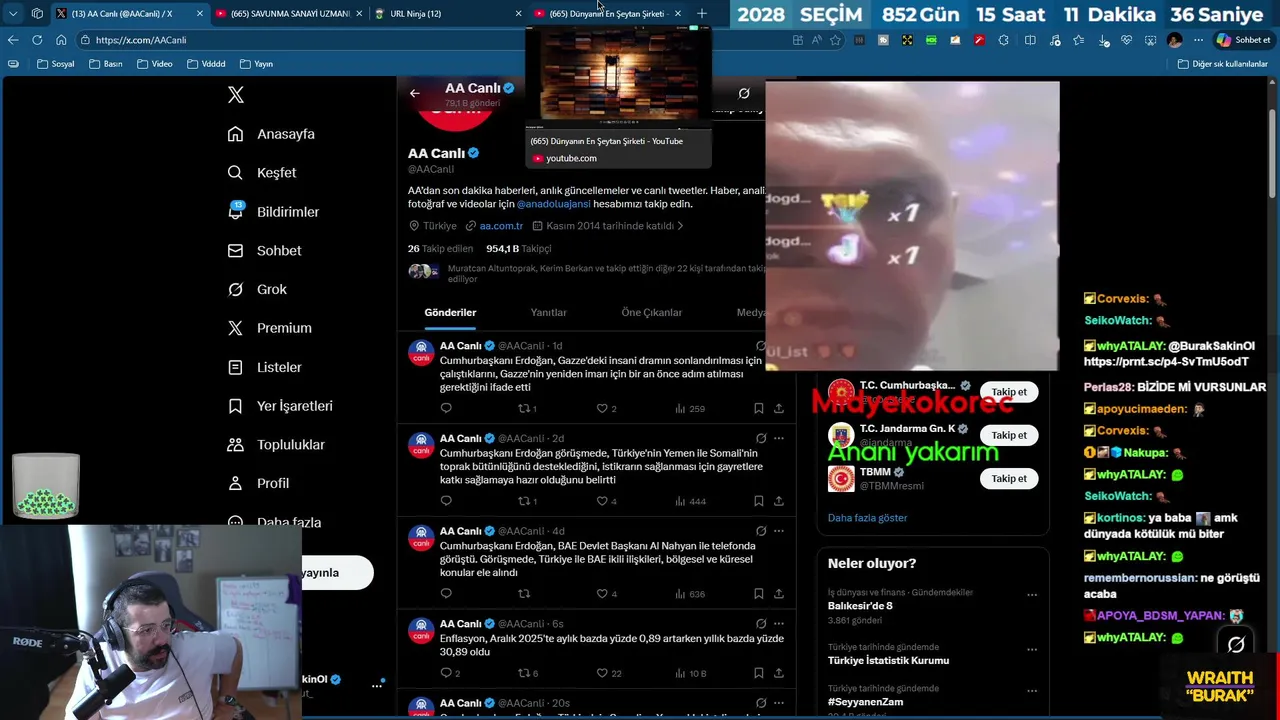Open the aa.com.tr profile link
1280x720 pixels.
[x=501, y=226]
